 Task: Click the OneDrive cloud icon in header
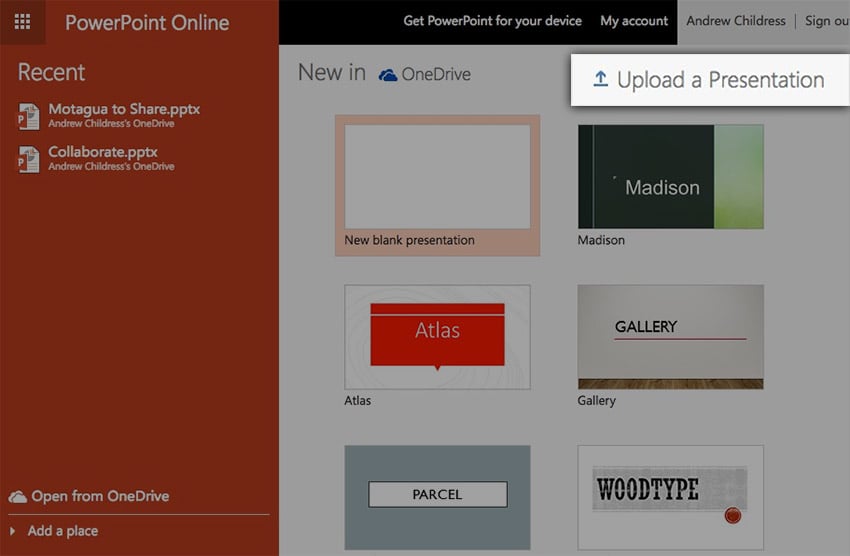tap(388, 75)
